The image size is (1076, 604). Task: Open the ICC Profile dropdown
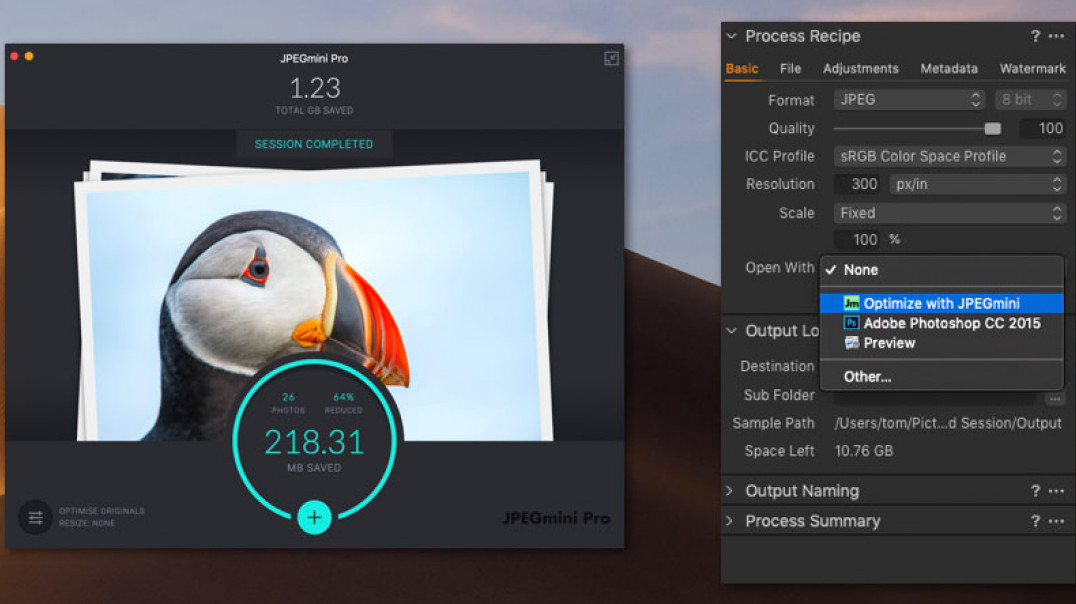pos(950,156)
